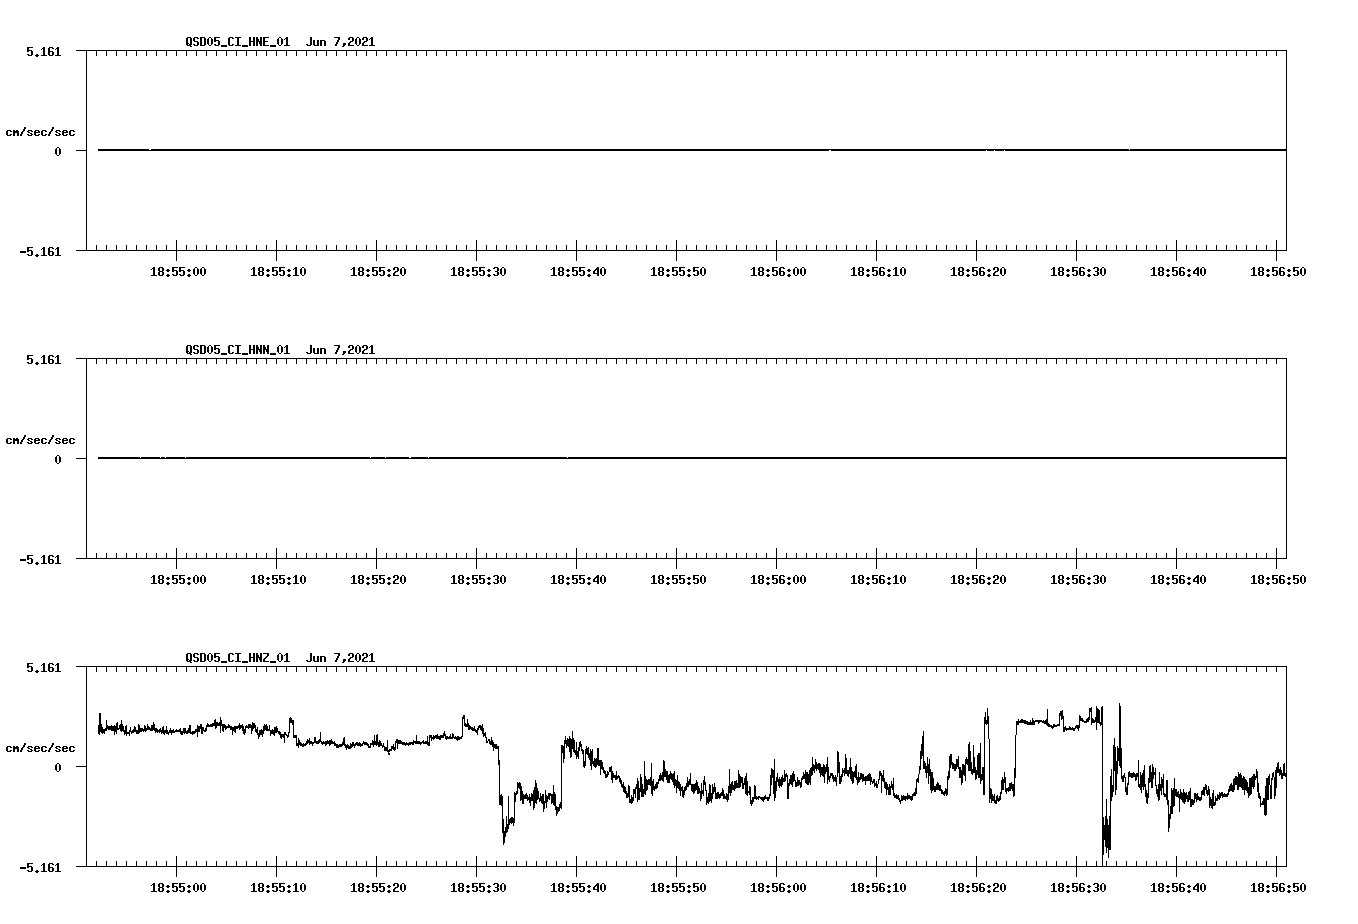The height and width of the screenshot is (924, 1358).
Task: Click the 18:55:30 time tick on first plot
Action: tap(478, 269)
